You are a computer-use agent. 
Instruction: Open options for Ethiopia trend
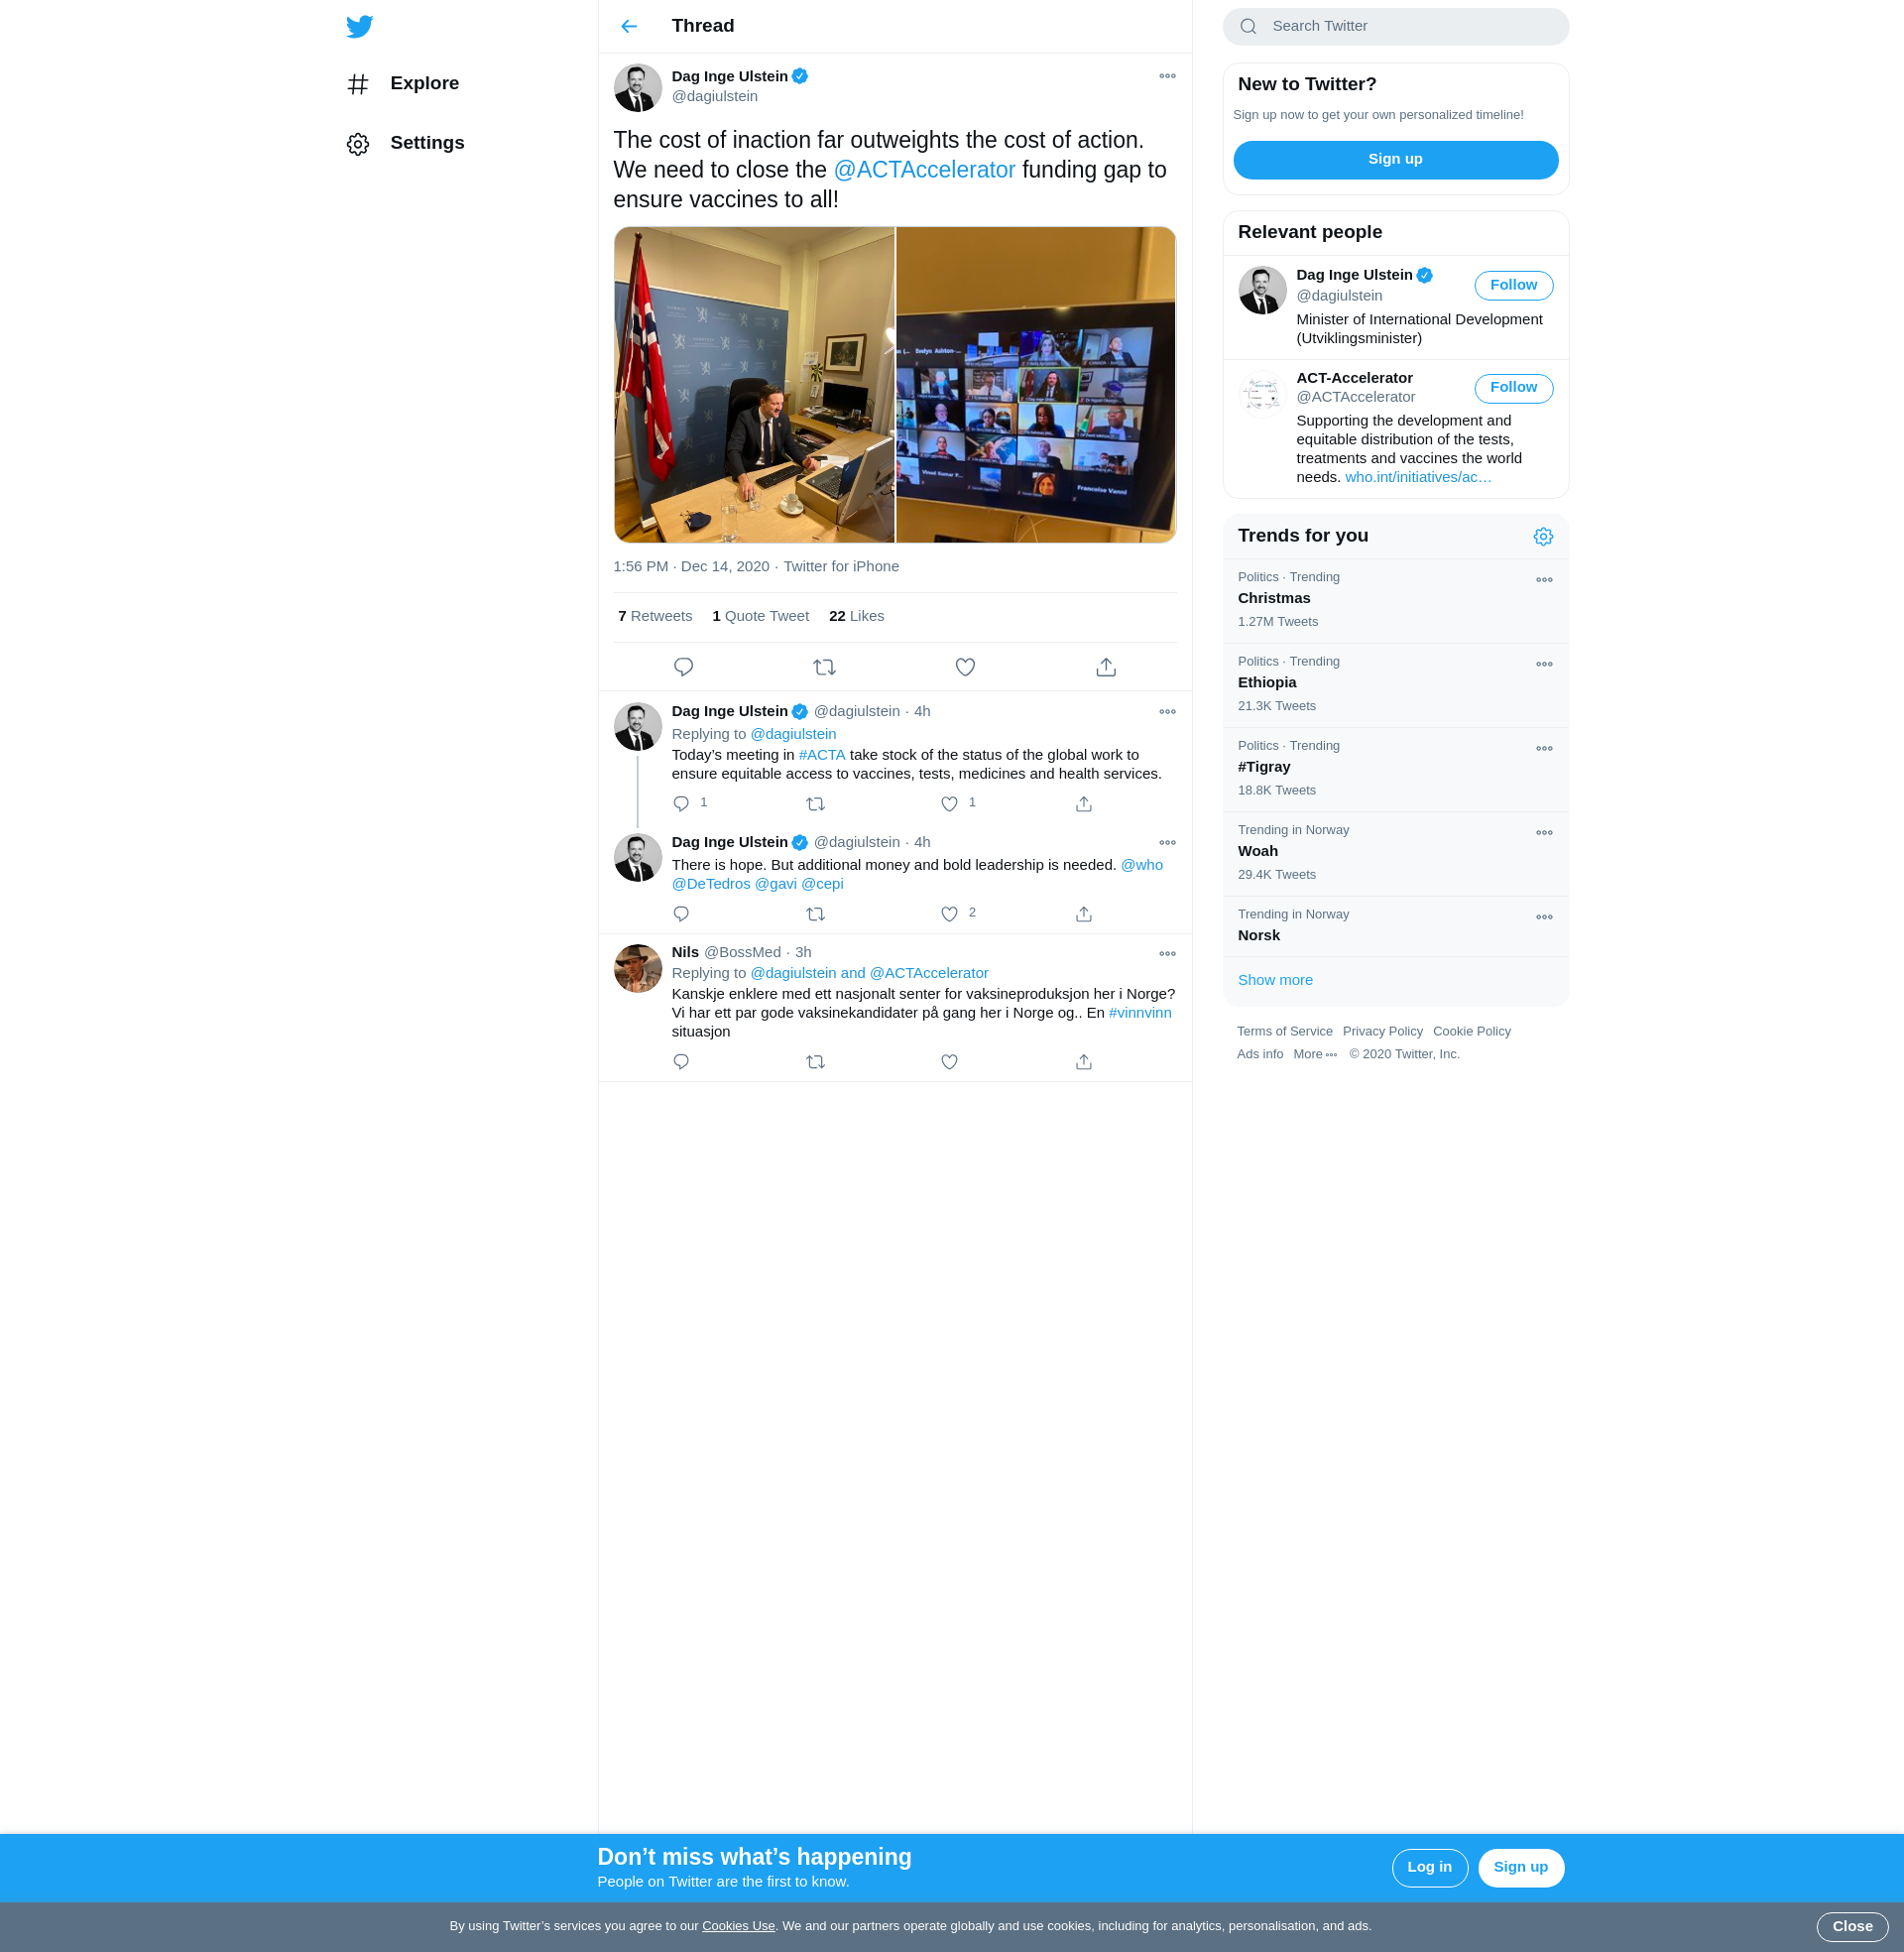(1544, 664)
